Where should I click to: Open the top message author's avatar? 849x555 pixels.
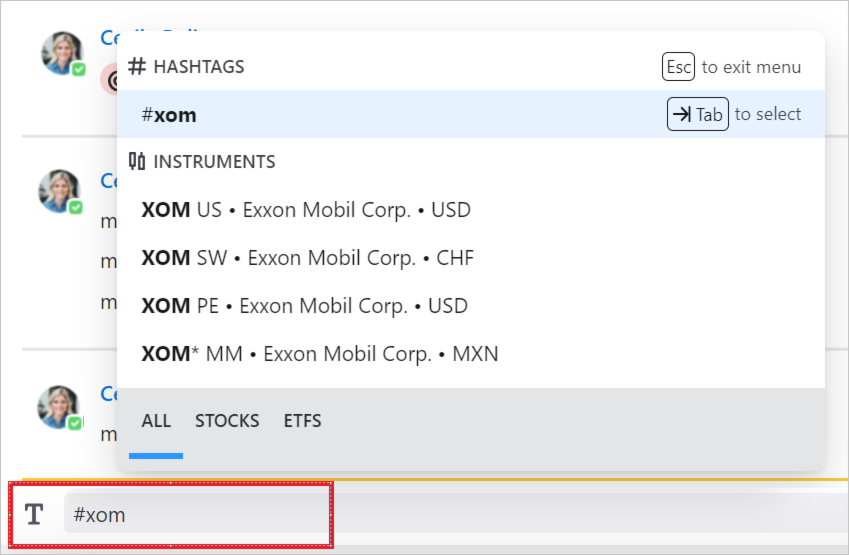(63, 53)
